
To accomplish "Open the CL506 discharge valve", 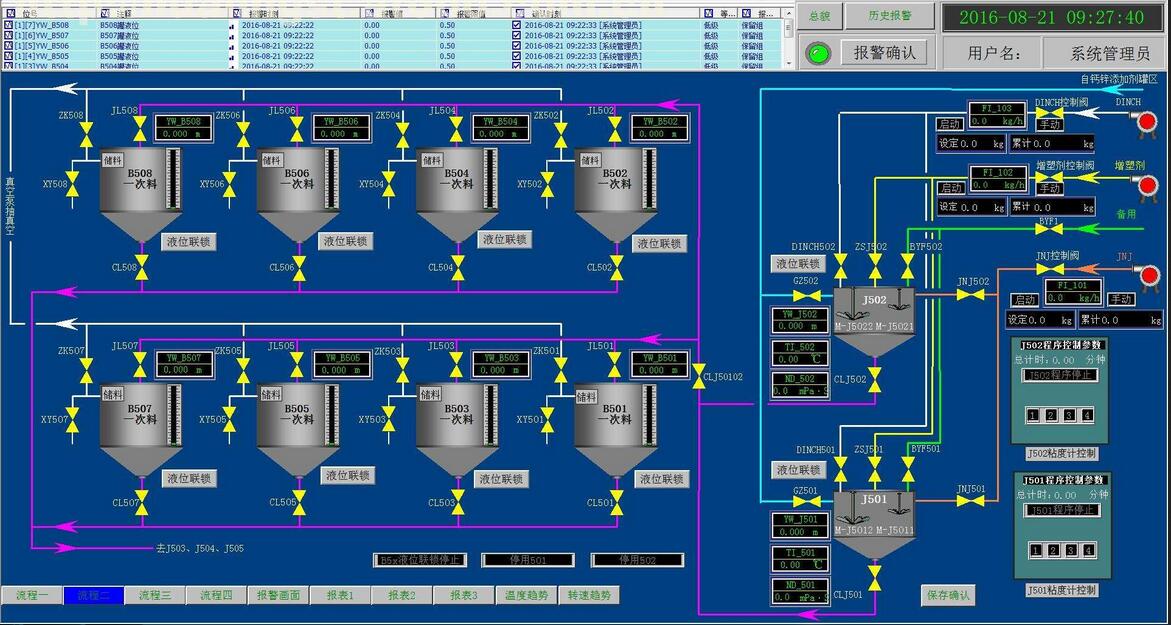I will pos(300,267).
